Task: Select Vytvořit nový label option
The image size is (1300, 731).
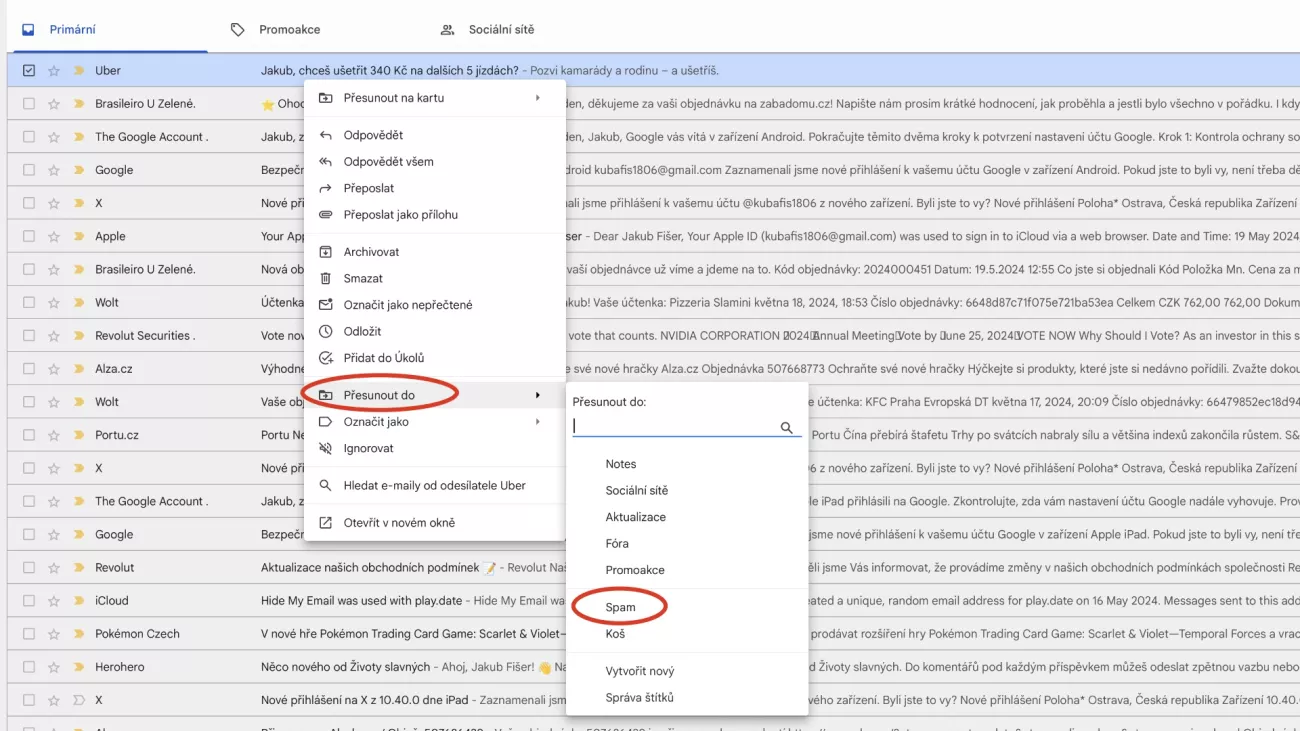Action: [x=639, y=671]
